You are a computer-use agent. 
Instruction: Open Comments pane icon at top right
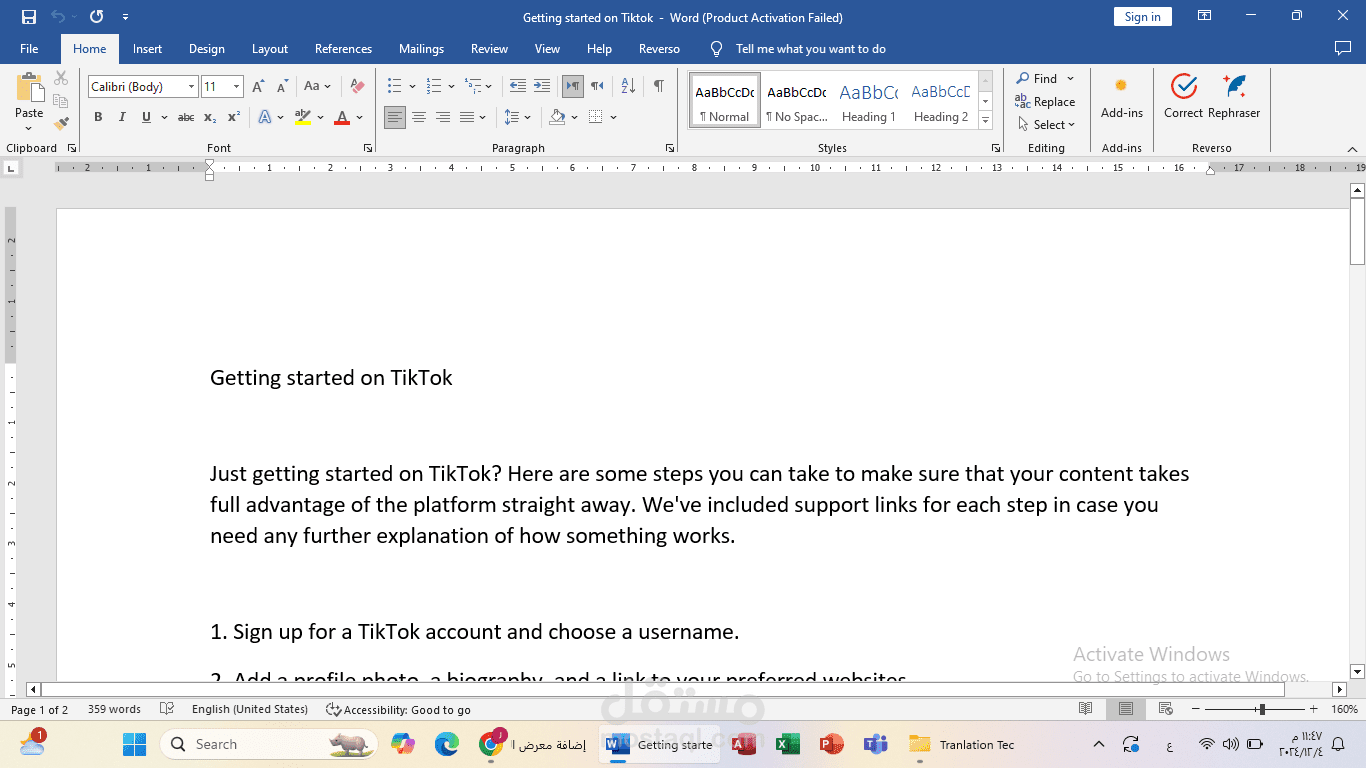coord(1343,48)
